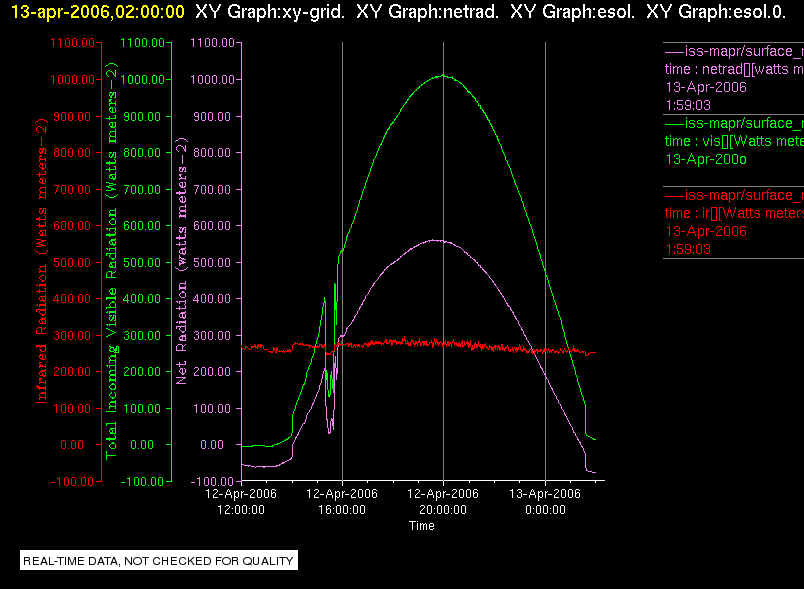Image resolution: width=804 pixels, height=589 pixels.
Task: Click the red -100.00 tick on infrared axis
Action: click(72, 482)
